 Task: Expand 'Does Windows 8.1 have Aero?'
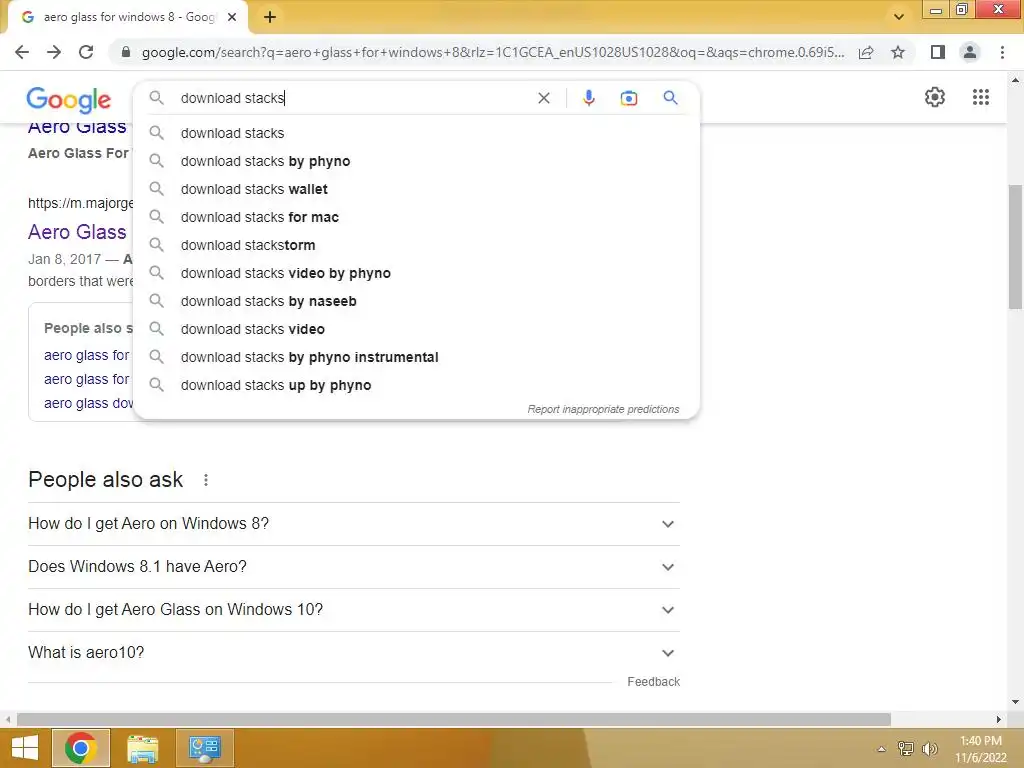[x=354, y=567]
